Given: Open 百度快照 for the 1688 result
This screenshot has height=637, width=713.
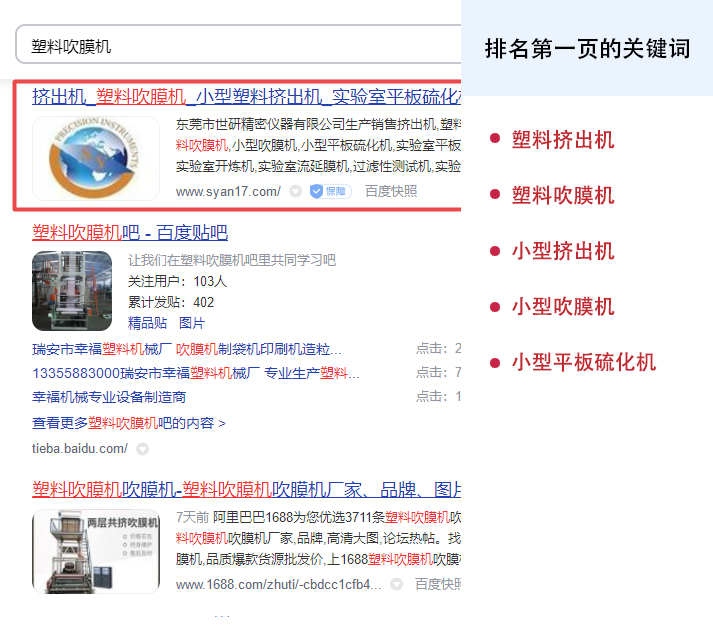Looking at the screenshot, I should coord(437,584).
